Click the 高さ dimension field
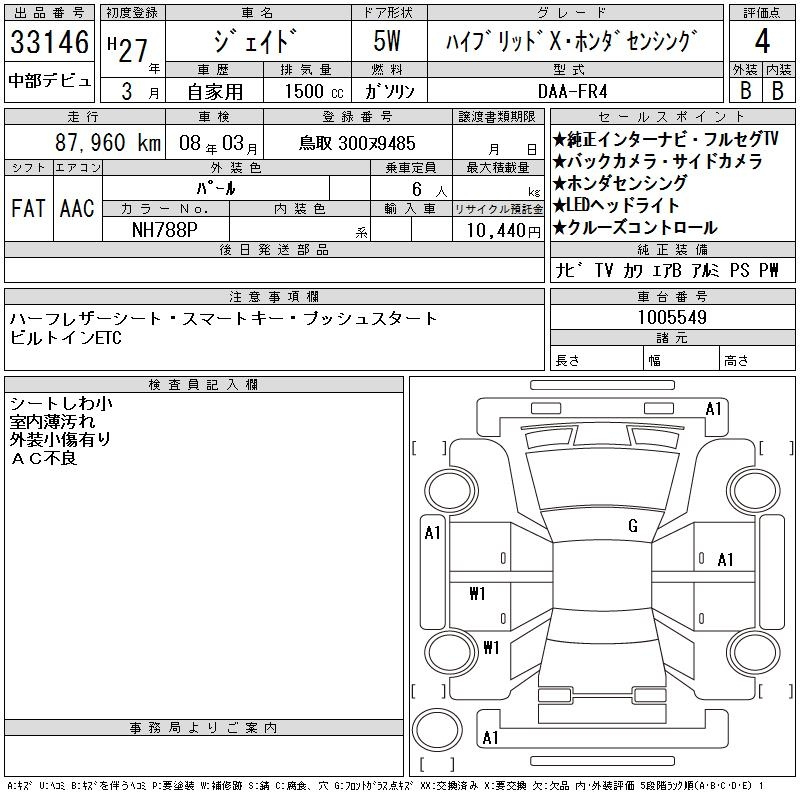Viewport: 800px width, 800px height. [x=757, y=358]
